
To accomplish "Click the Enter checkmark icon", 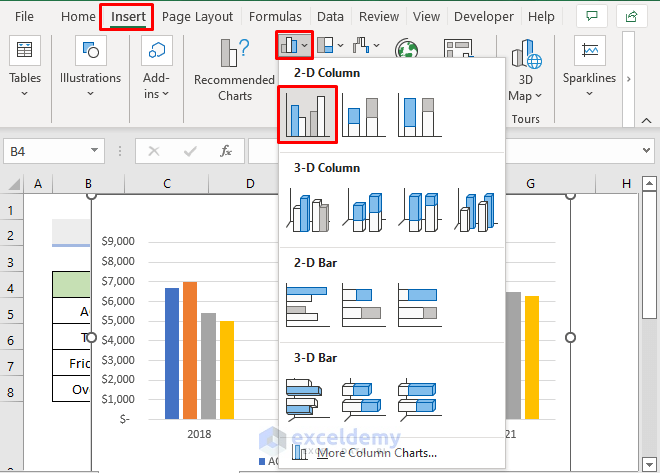I will [190, 151].
